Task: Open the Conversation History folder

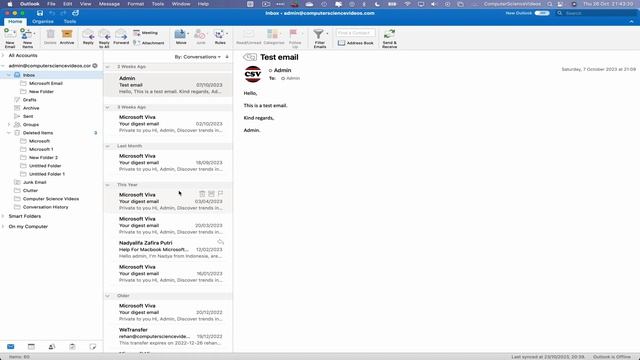Action: point(45,207)
